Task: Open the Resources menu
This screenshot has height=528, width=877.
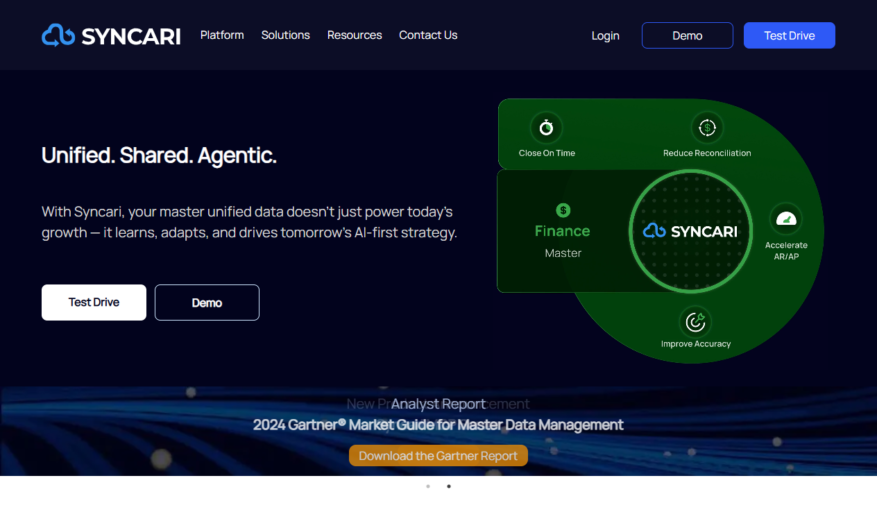Action: coord(355,35)
